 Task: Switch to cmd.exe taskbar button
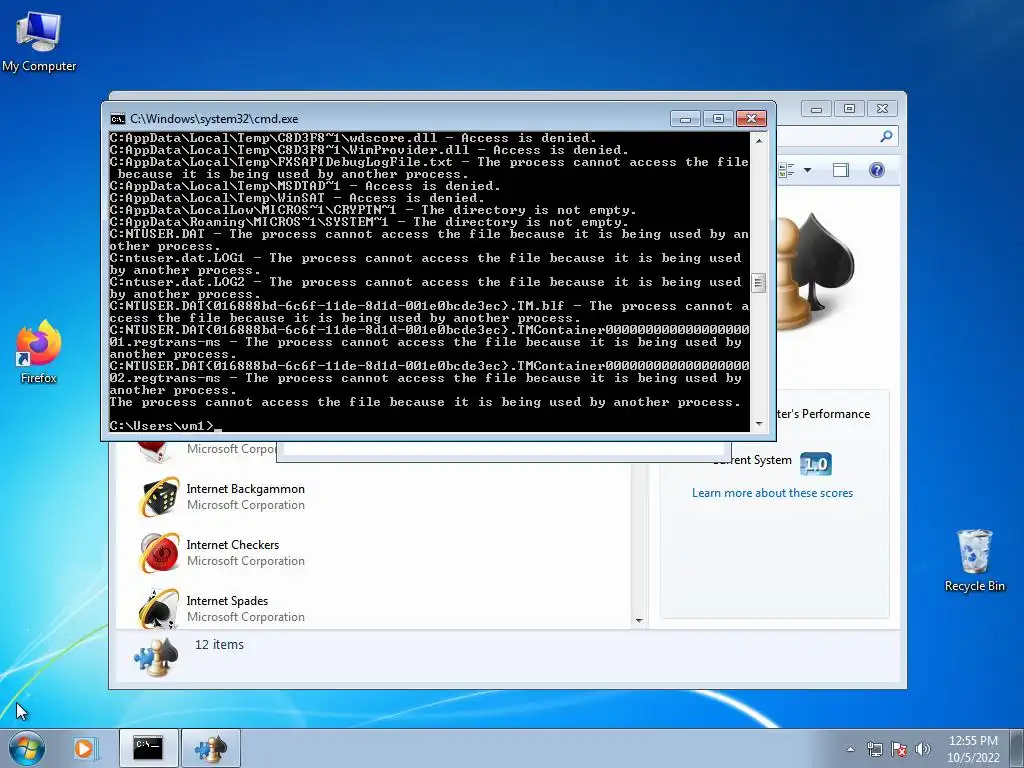[148, 748]
